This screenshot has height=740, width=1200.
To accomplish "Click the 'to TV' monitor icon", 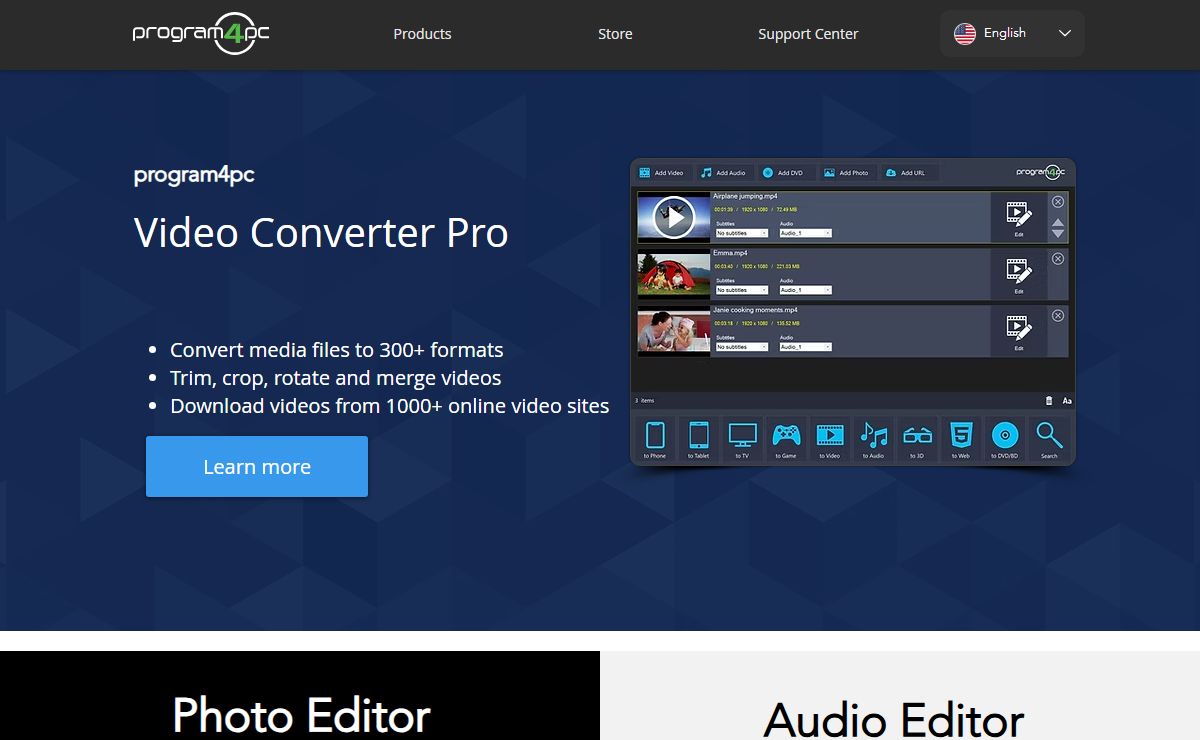I will [x=742, y=437].
